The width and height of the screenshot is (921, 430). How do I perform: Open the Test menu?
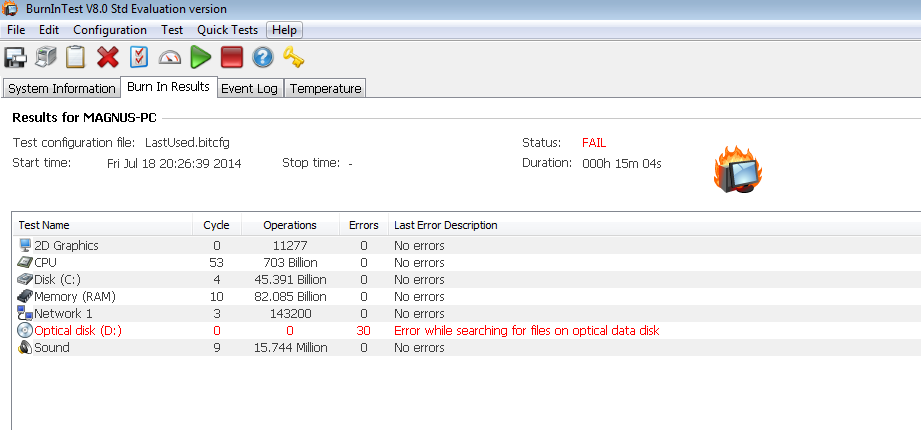[x=172, y=30]
